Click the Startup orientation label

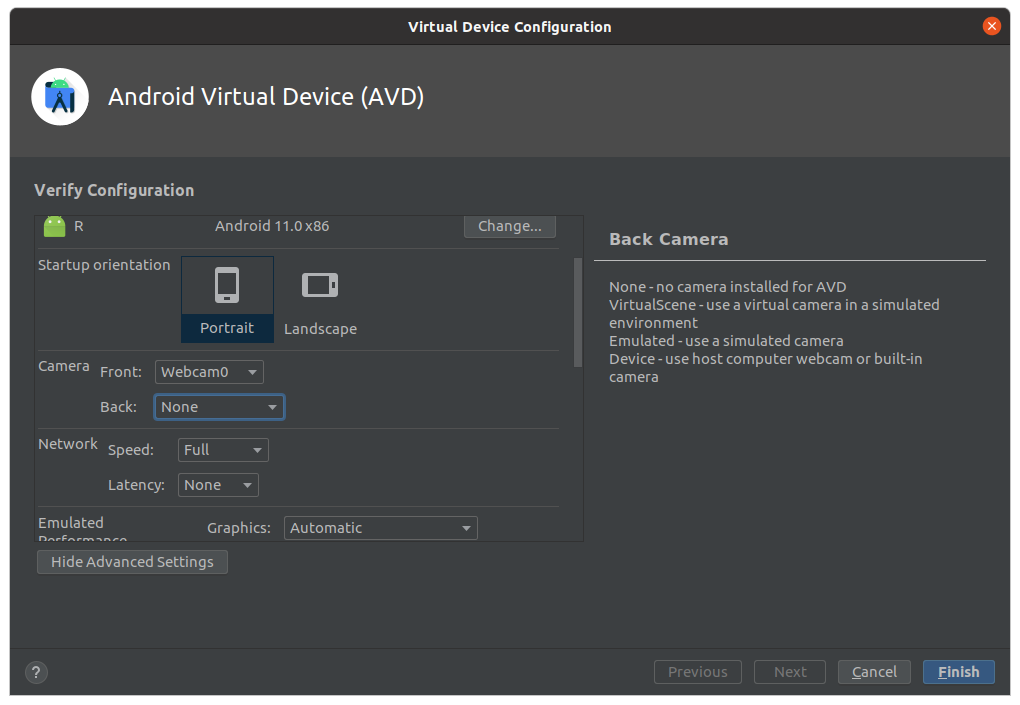tap(104, 265)
